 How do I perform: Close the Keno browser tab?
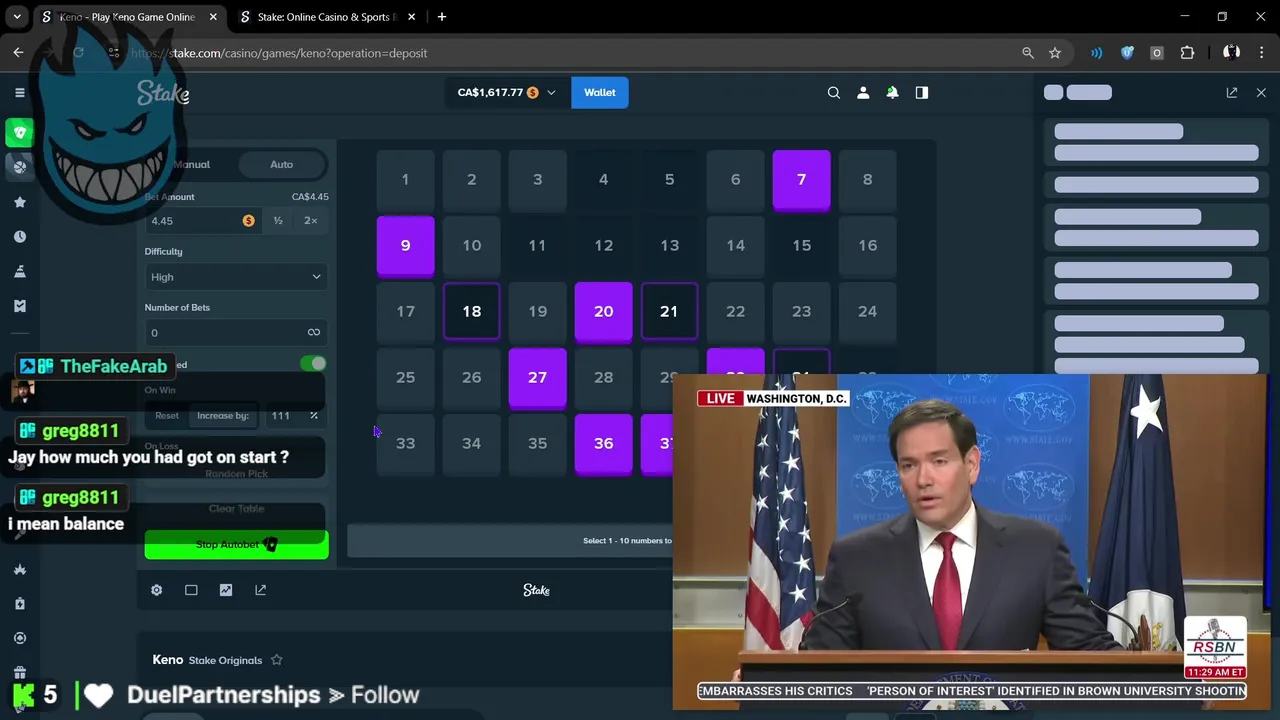pyautogui.click(x=213, y=17)
